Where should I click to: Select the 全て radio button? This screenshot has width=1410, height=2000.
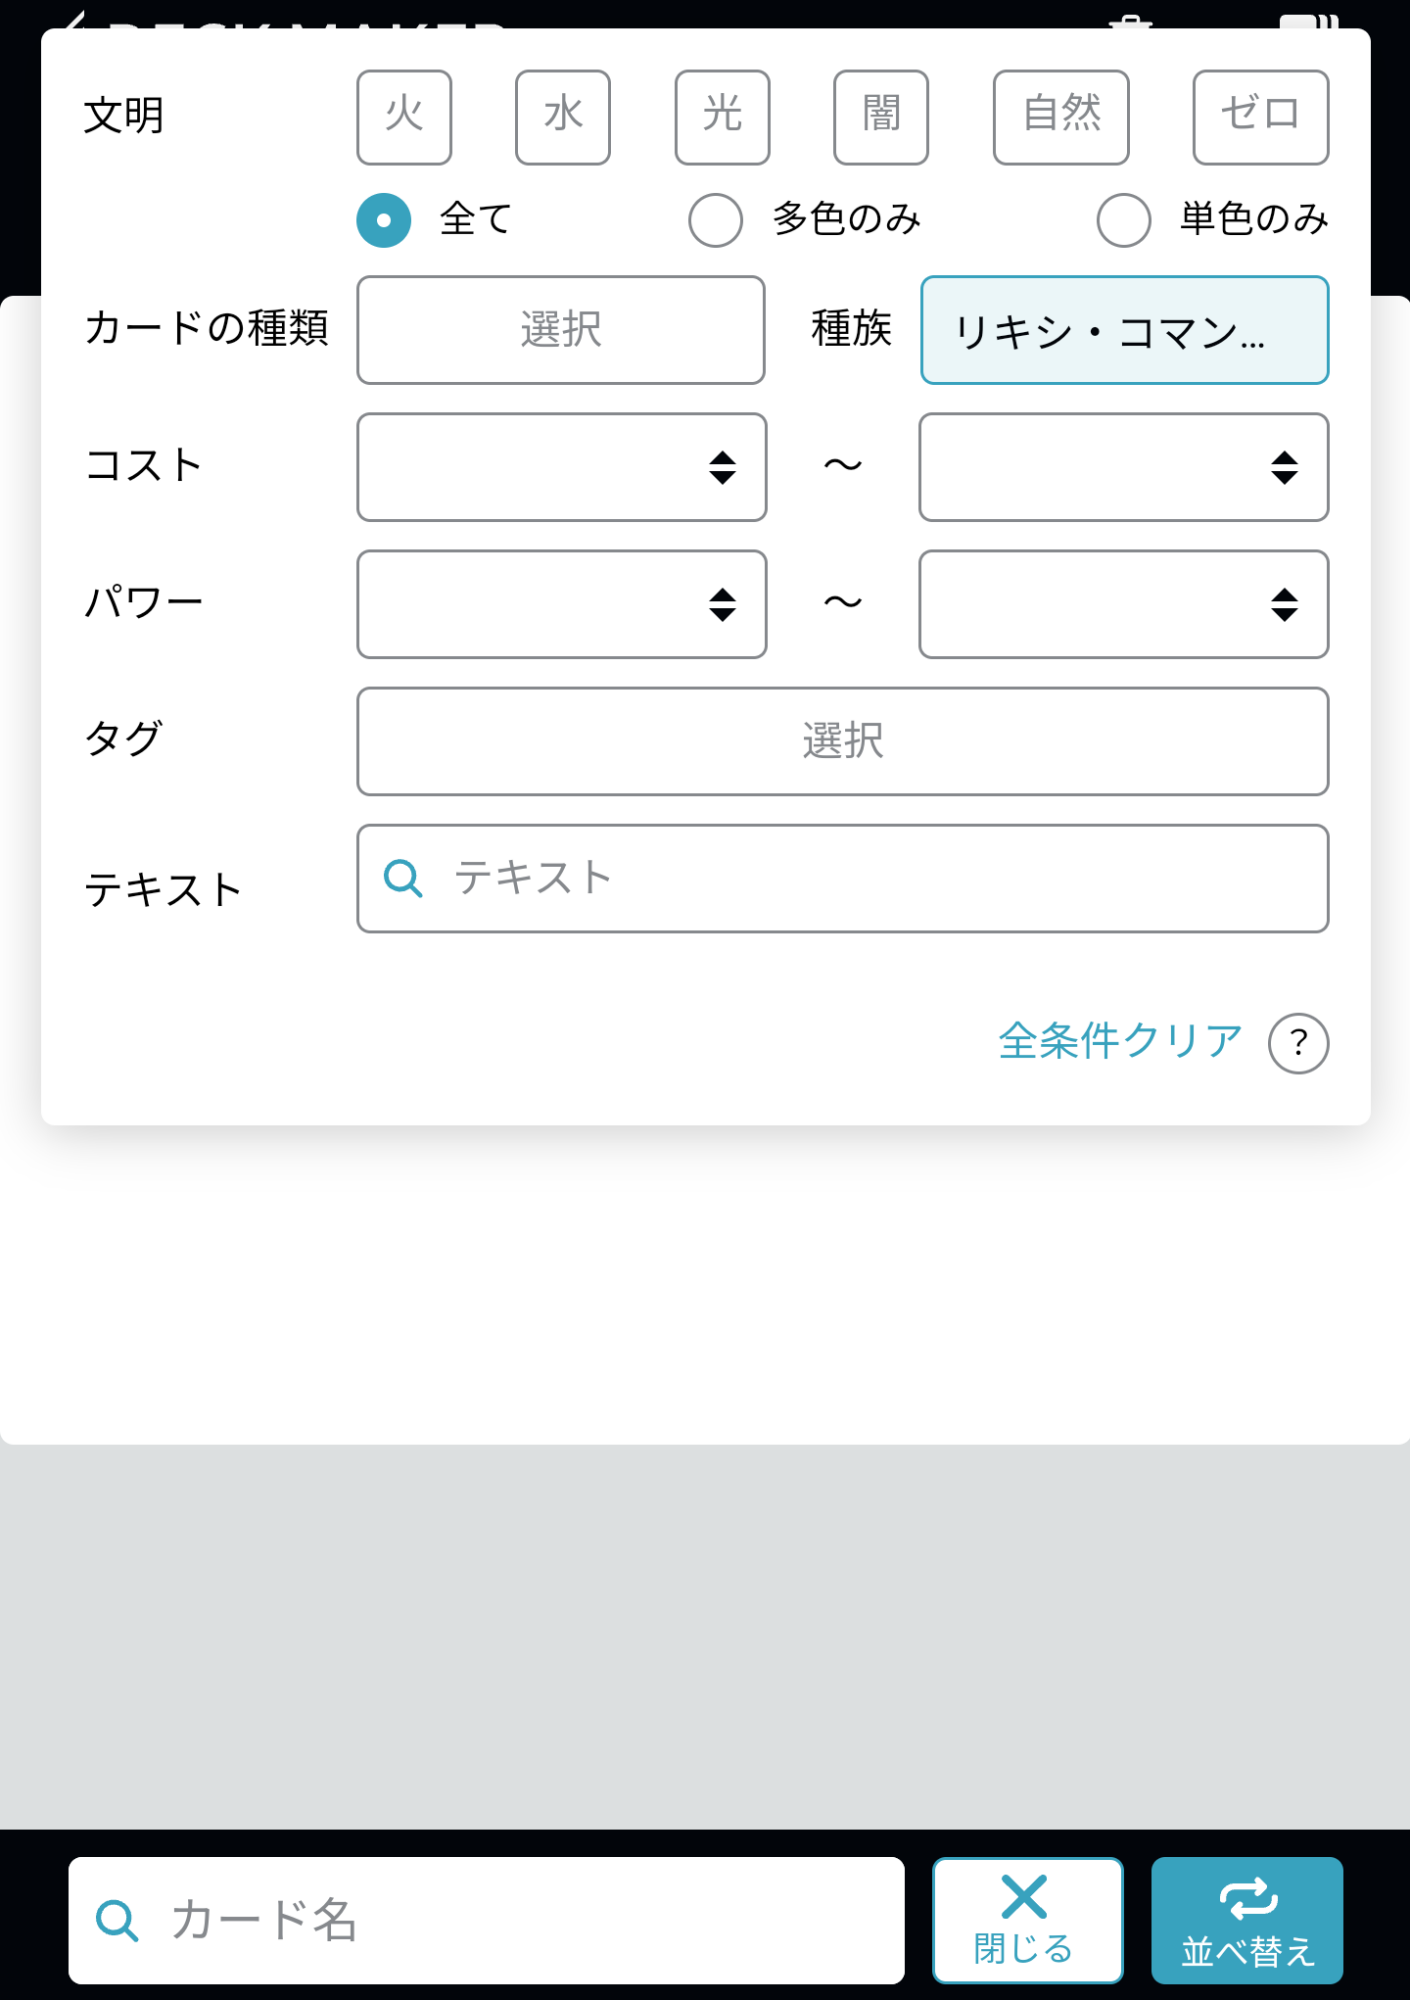coord(384,220)
